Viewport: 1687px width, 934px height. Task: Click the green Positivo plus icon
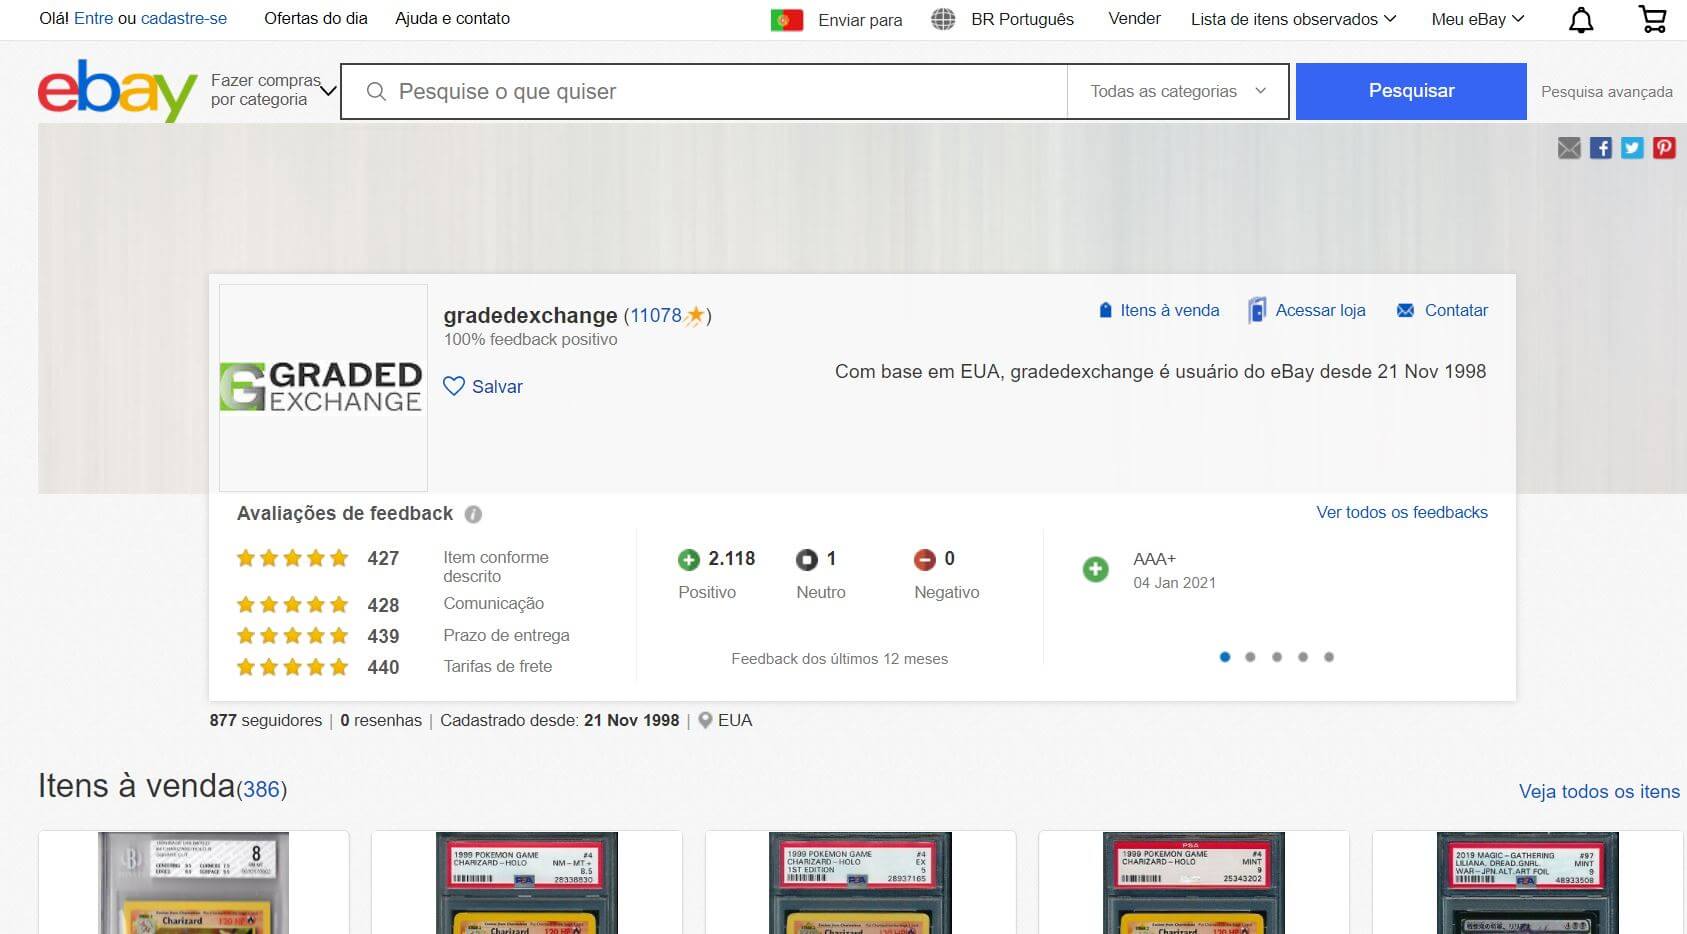[688, 560]
